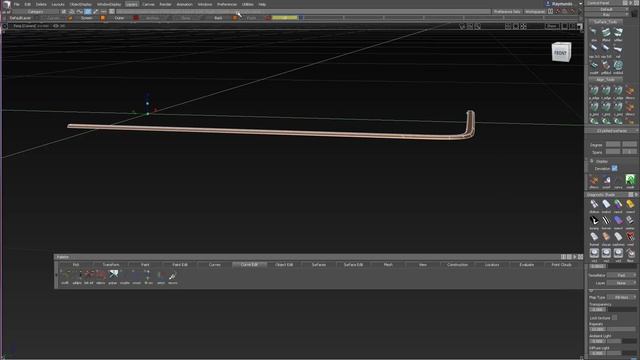
Task: Open the Category dropdown in layer bar
Action: 36,12
